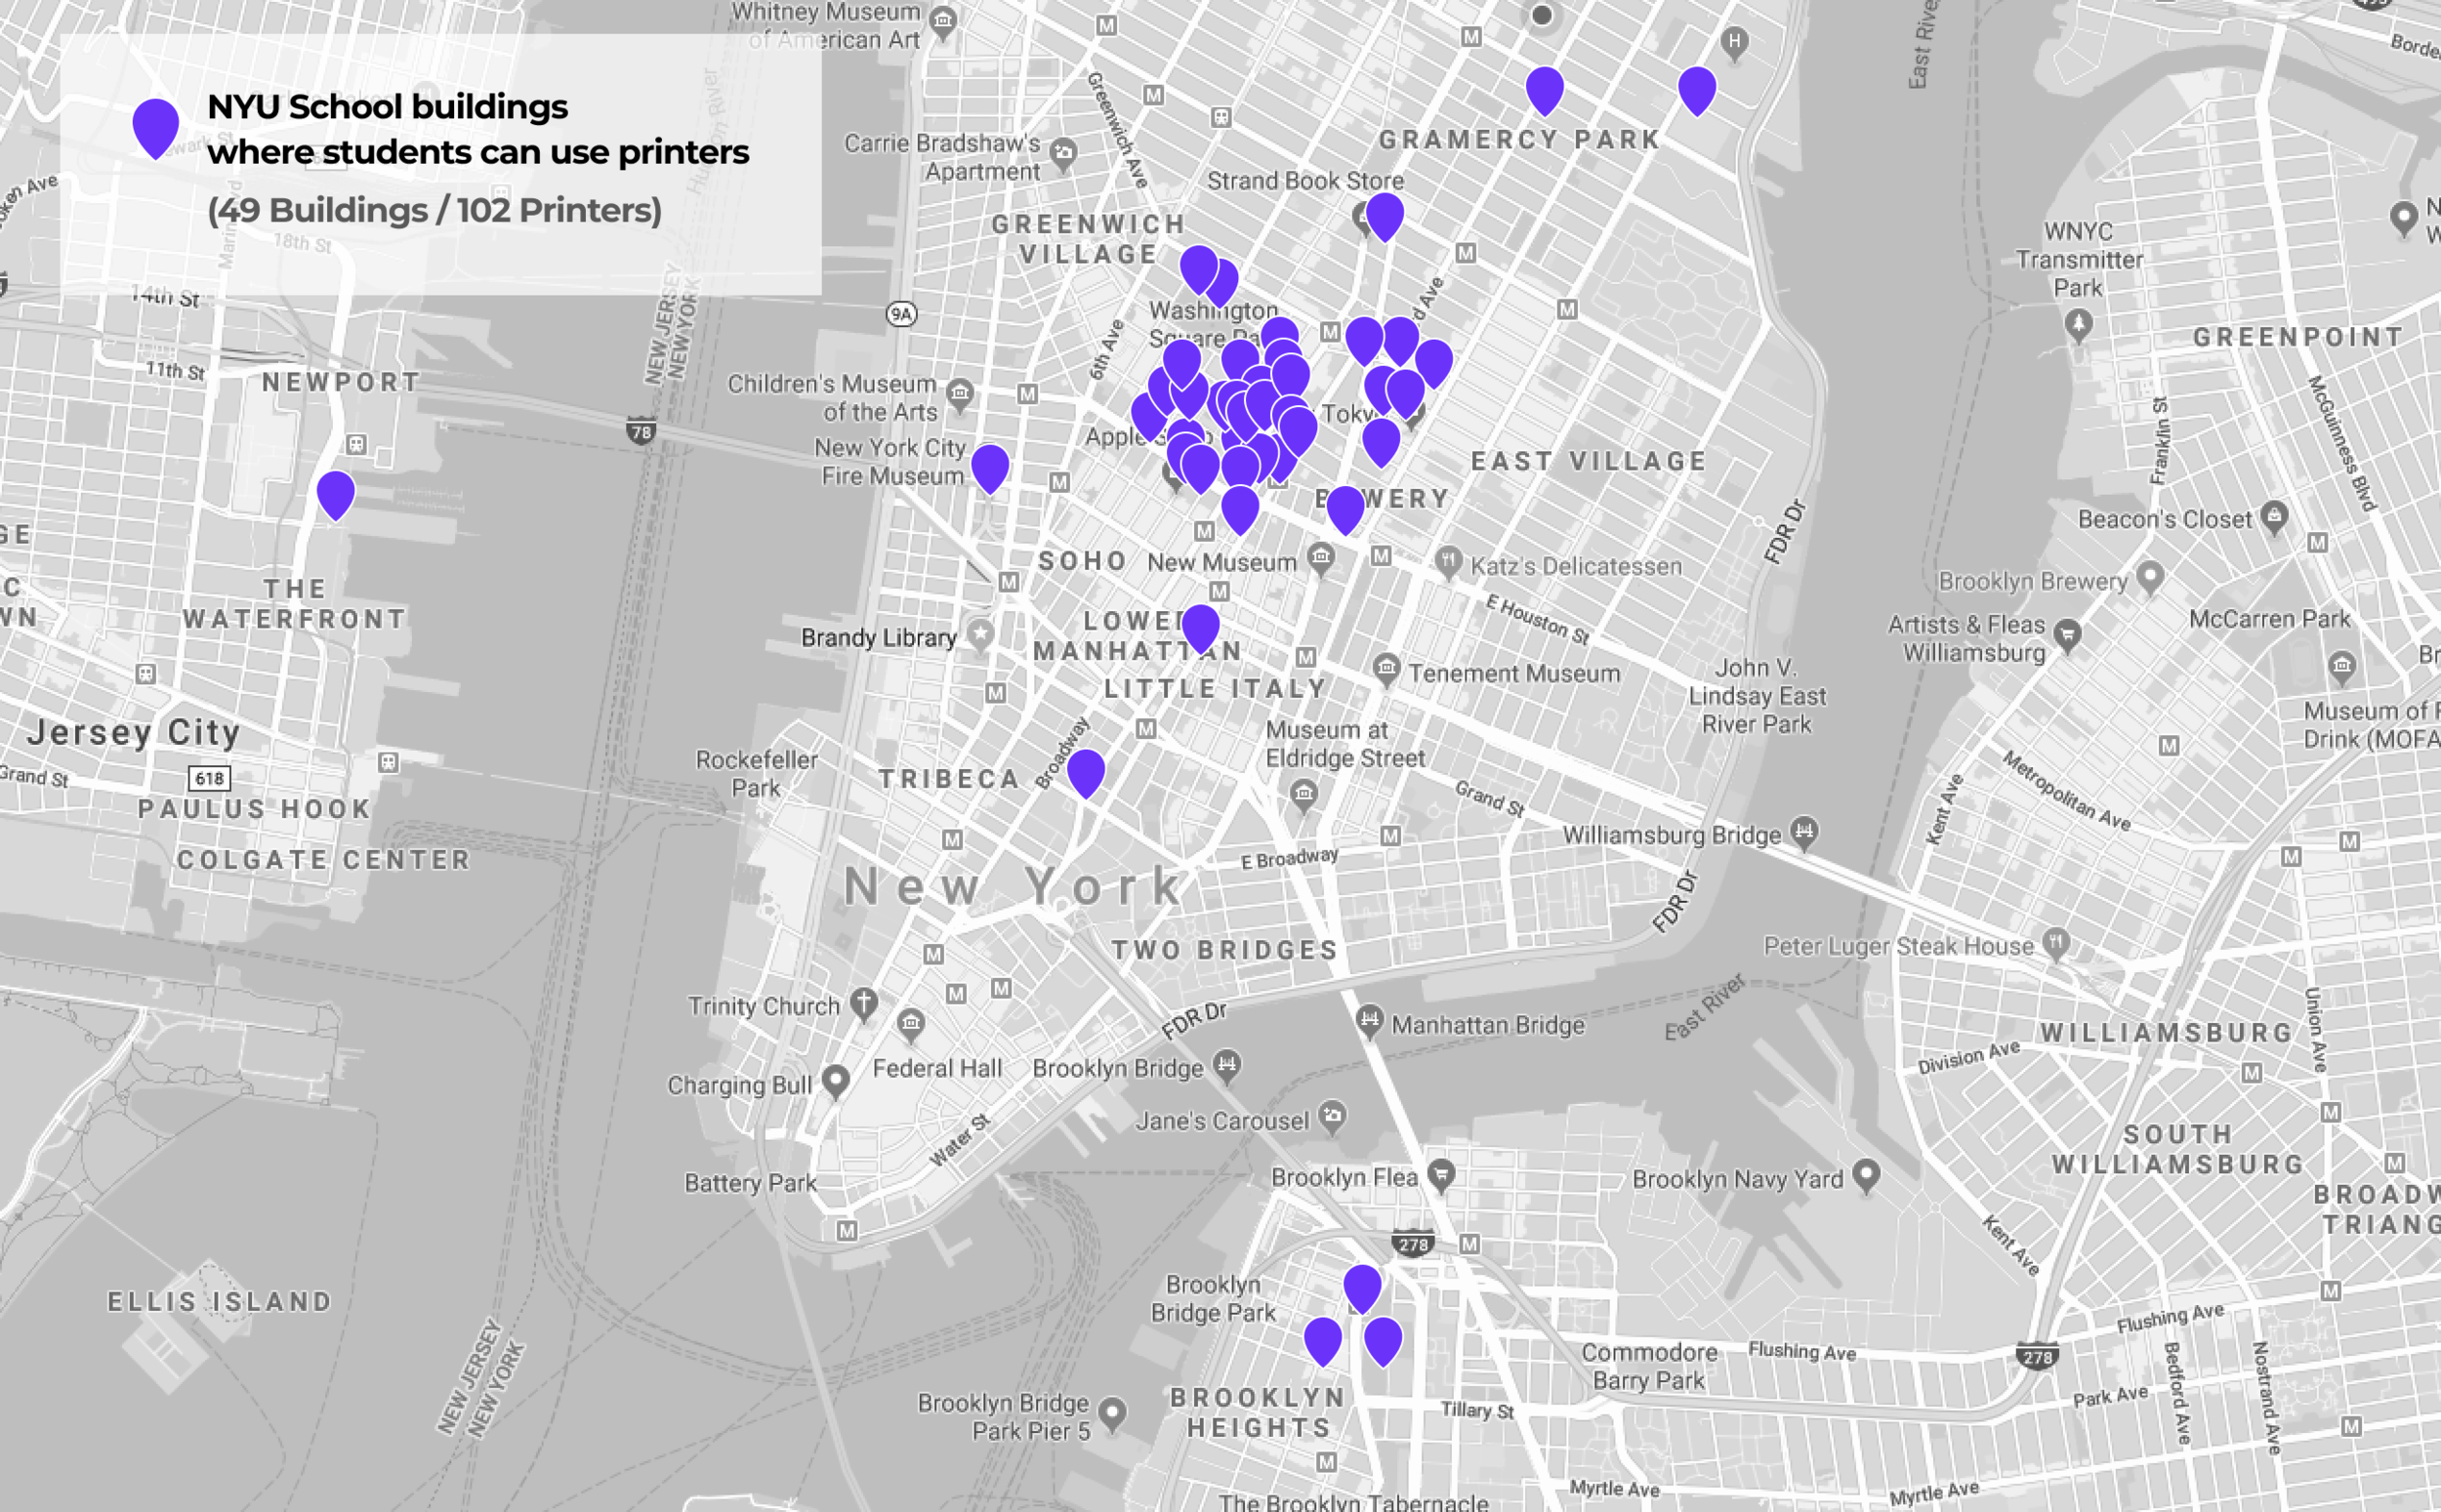Click the purple pin in the legend
The height and width of the screenshot is (1512, 2441).
[156, 126]
